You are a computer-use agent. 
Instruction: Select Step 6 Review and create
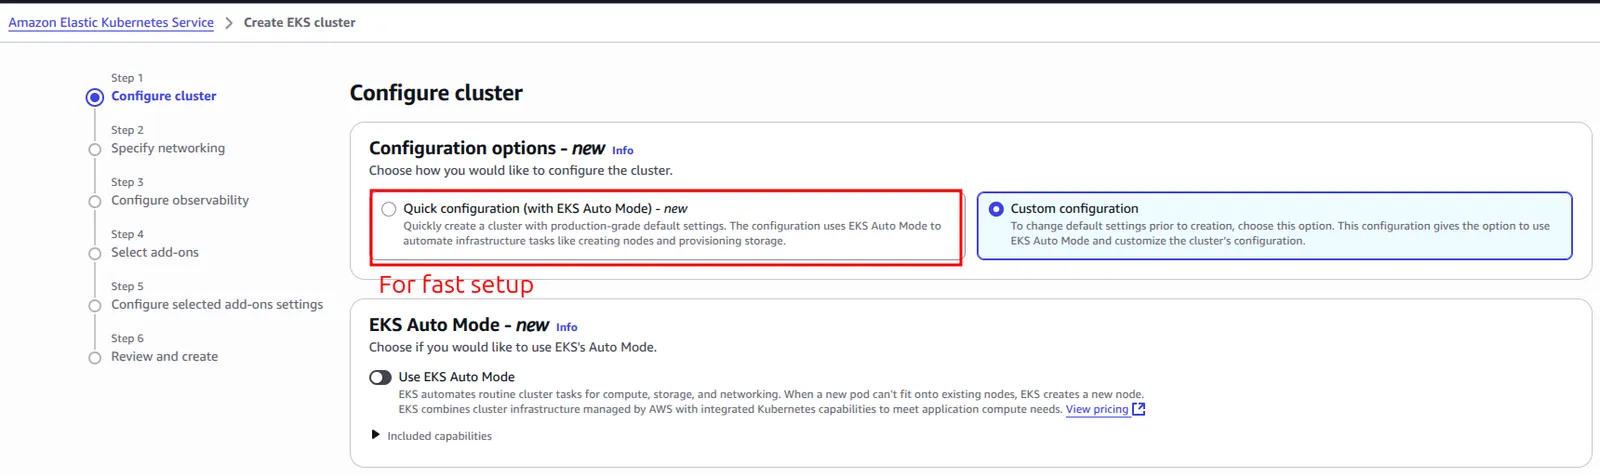point(164,356)
